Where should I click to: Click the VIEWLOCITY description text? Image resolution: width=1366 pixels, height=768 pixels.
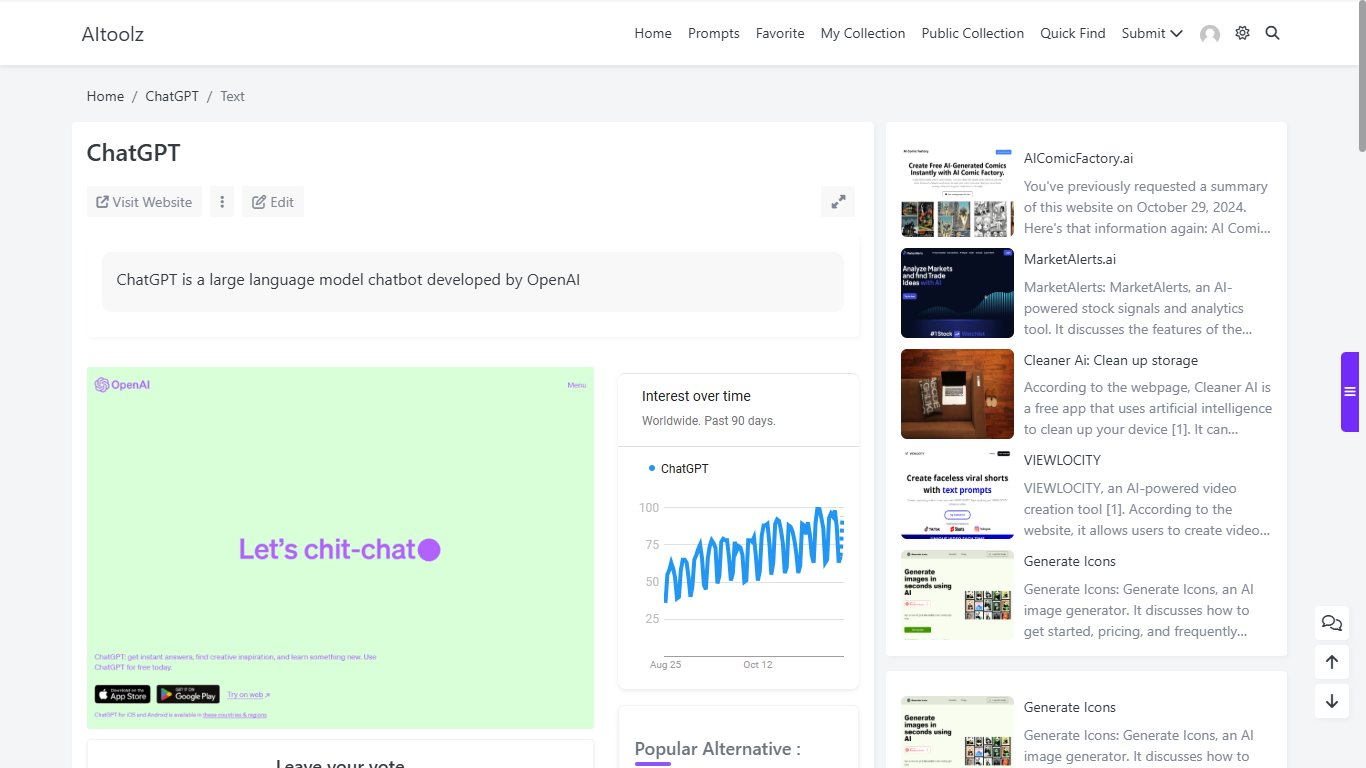point(1146,509)
